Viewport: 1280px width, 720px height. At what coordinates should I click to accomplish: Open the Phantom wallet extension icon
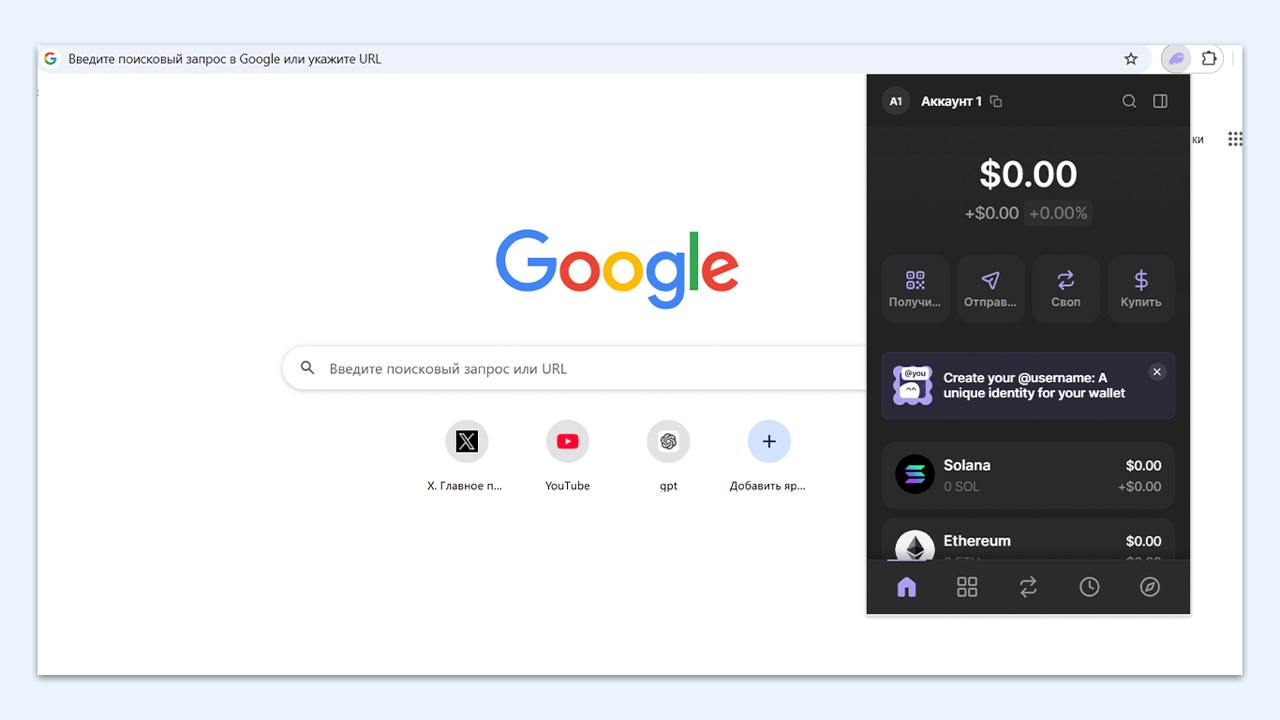1177,59
